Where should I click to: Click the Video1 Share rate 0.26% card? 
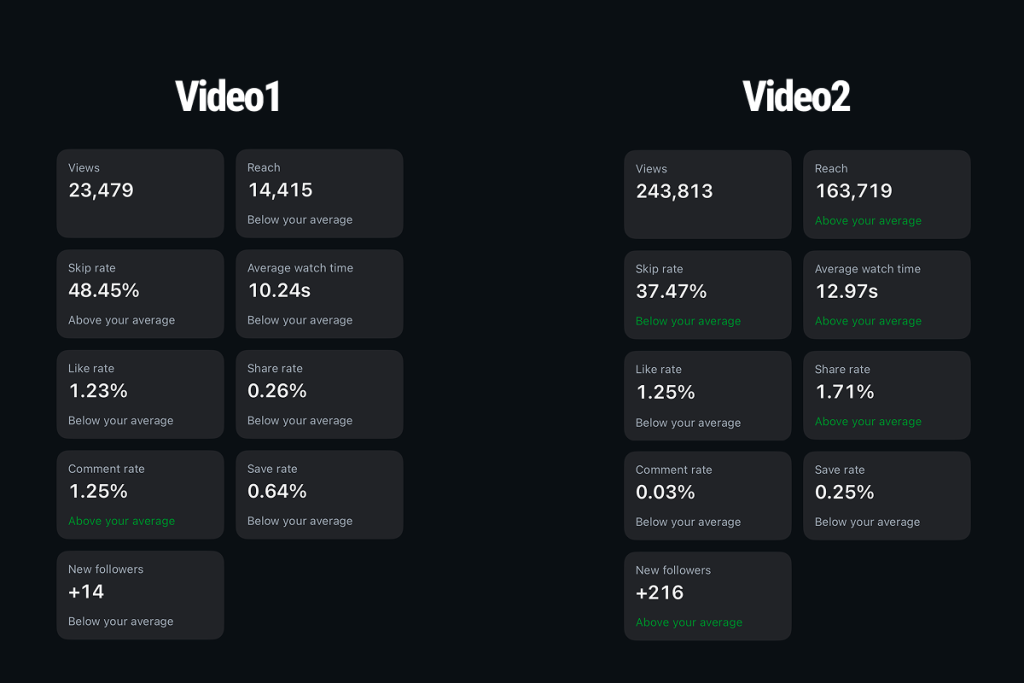pyautogui.click(x=319, y=394)
